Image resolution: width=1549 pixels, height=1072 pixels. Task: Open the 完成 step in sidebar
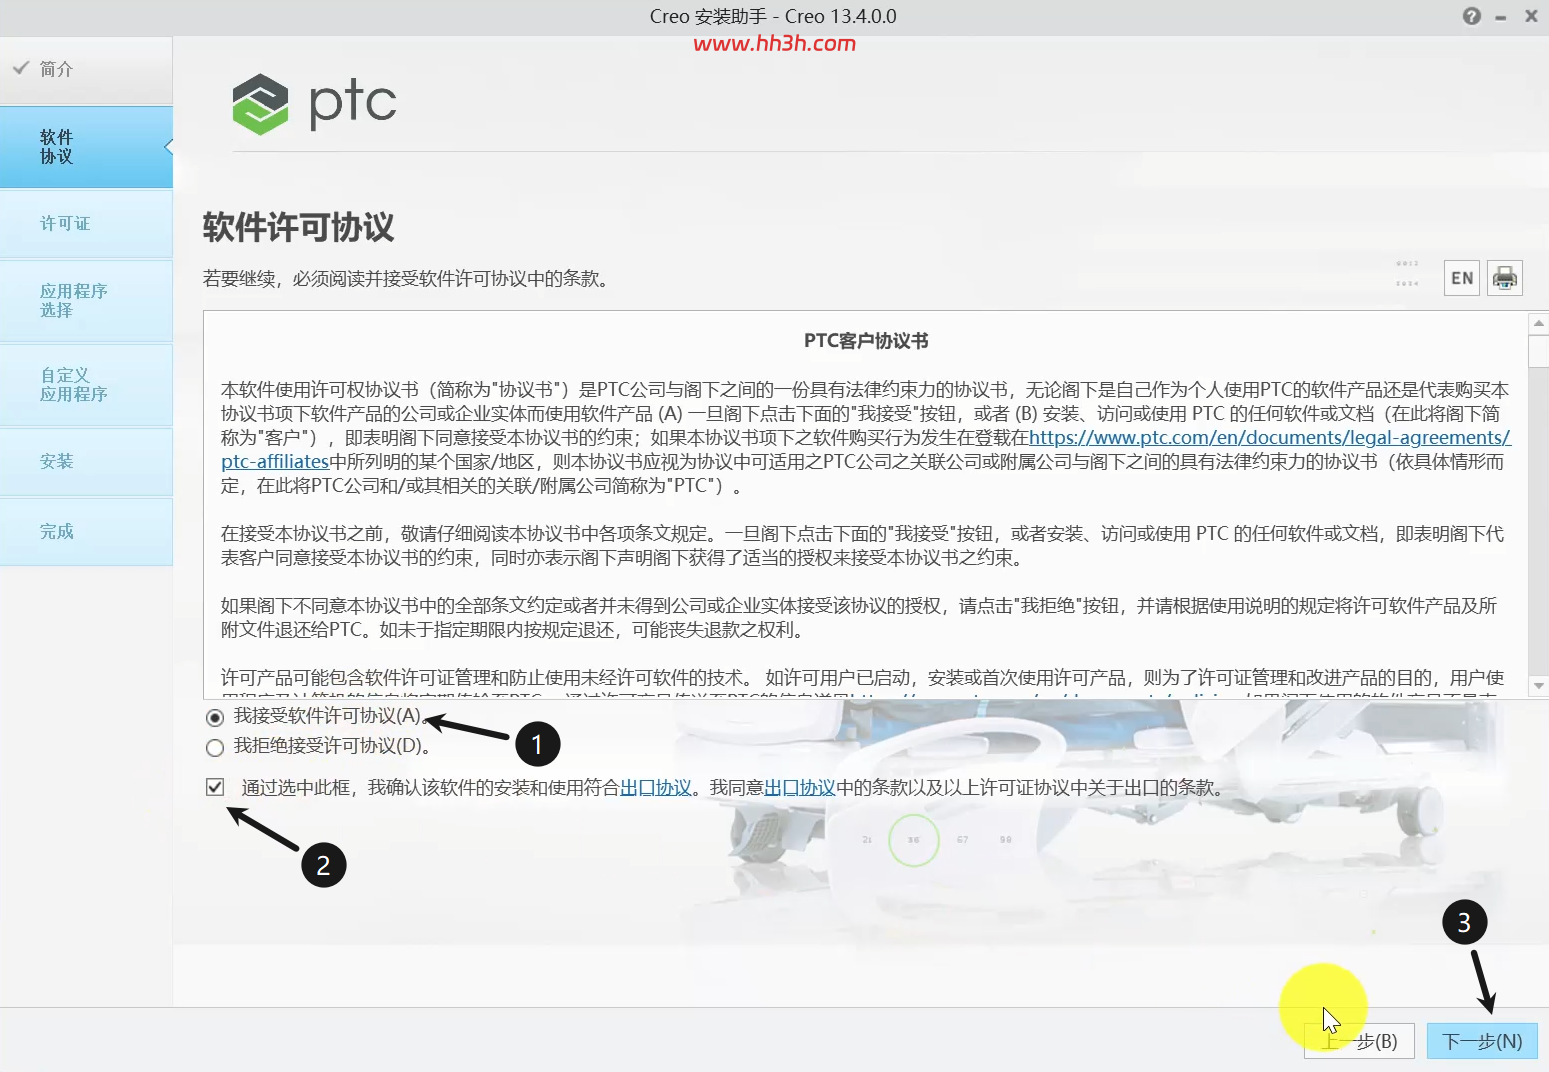86,531
